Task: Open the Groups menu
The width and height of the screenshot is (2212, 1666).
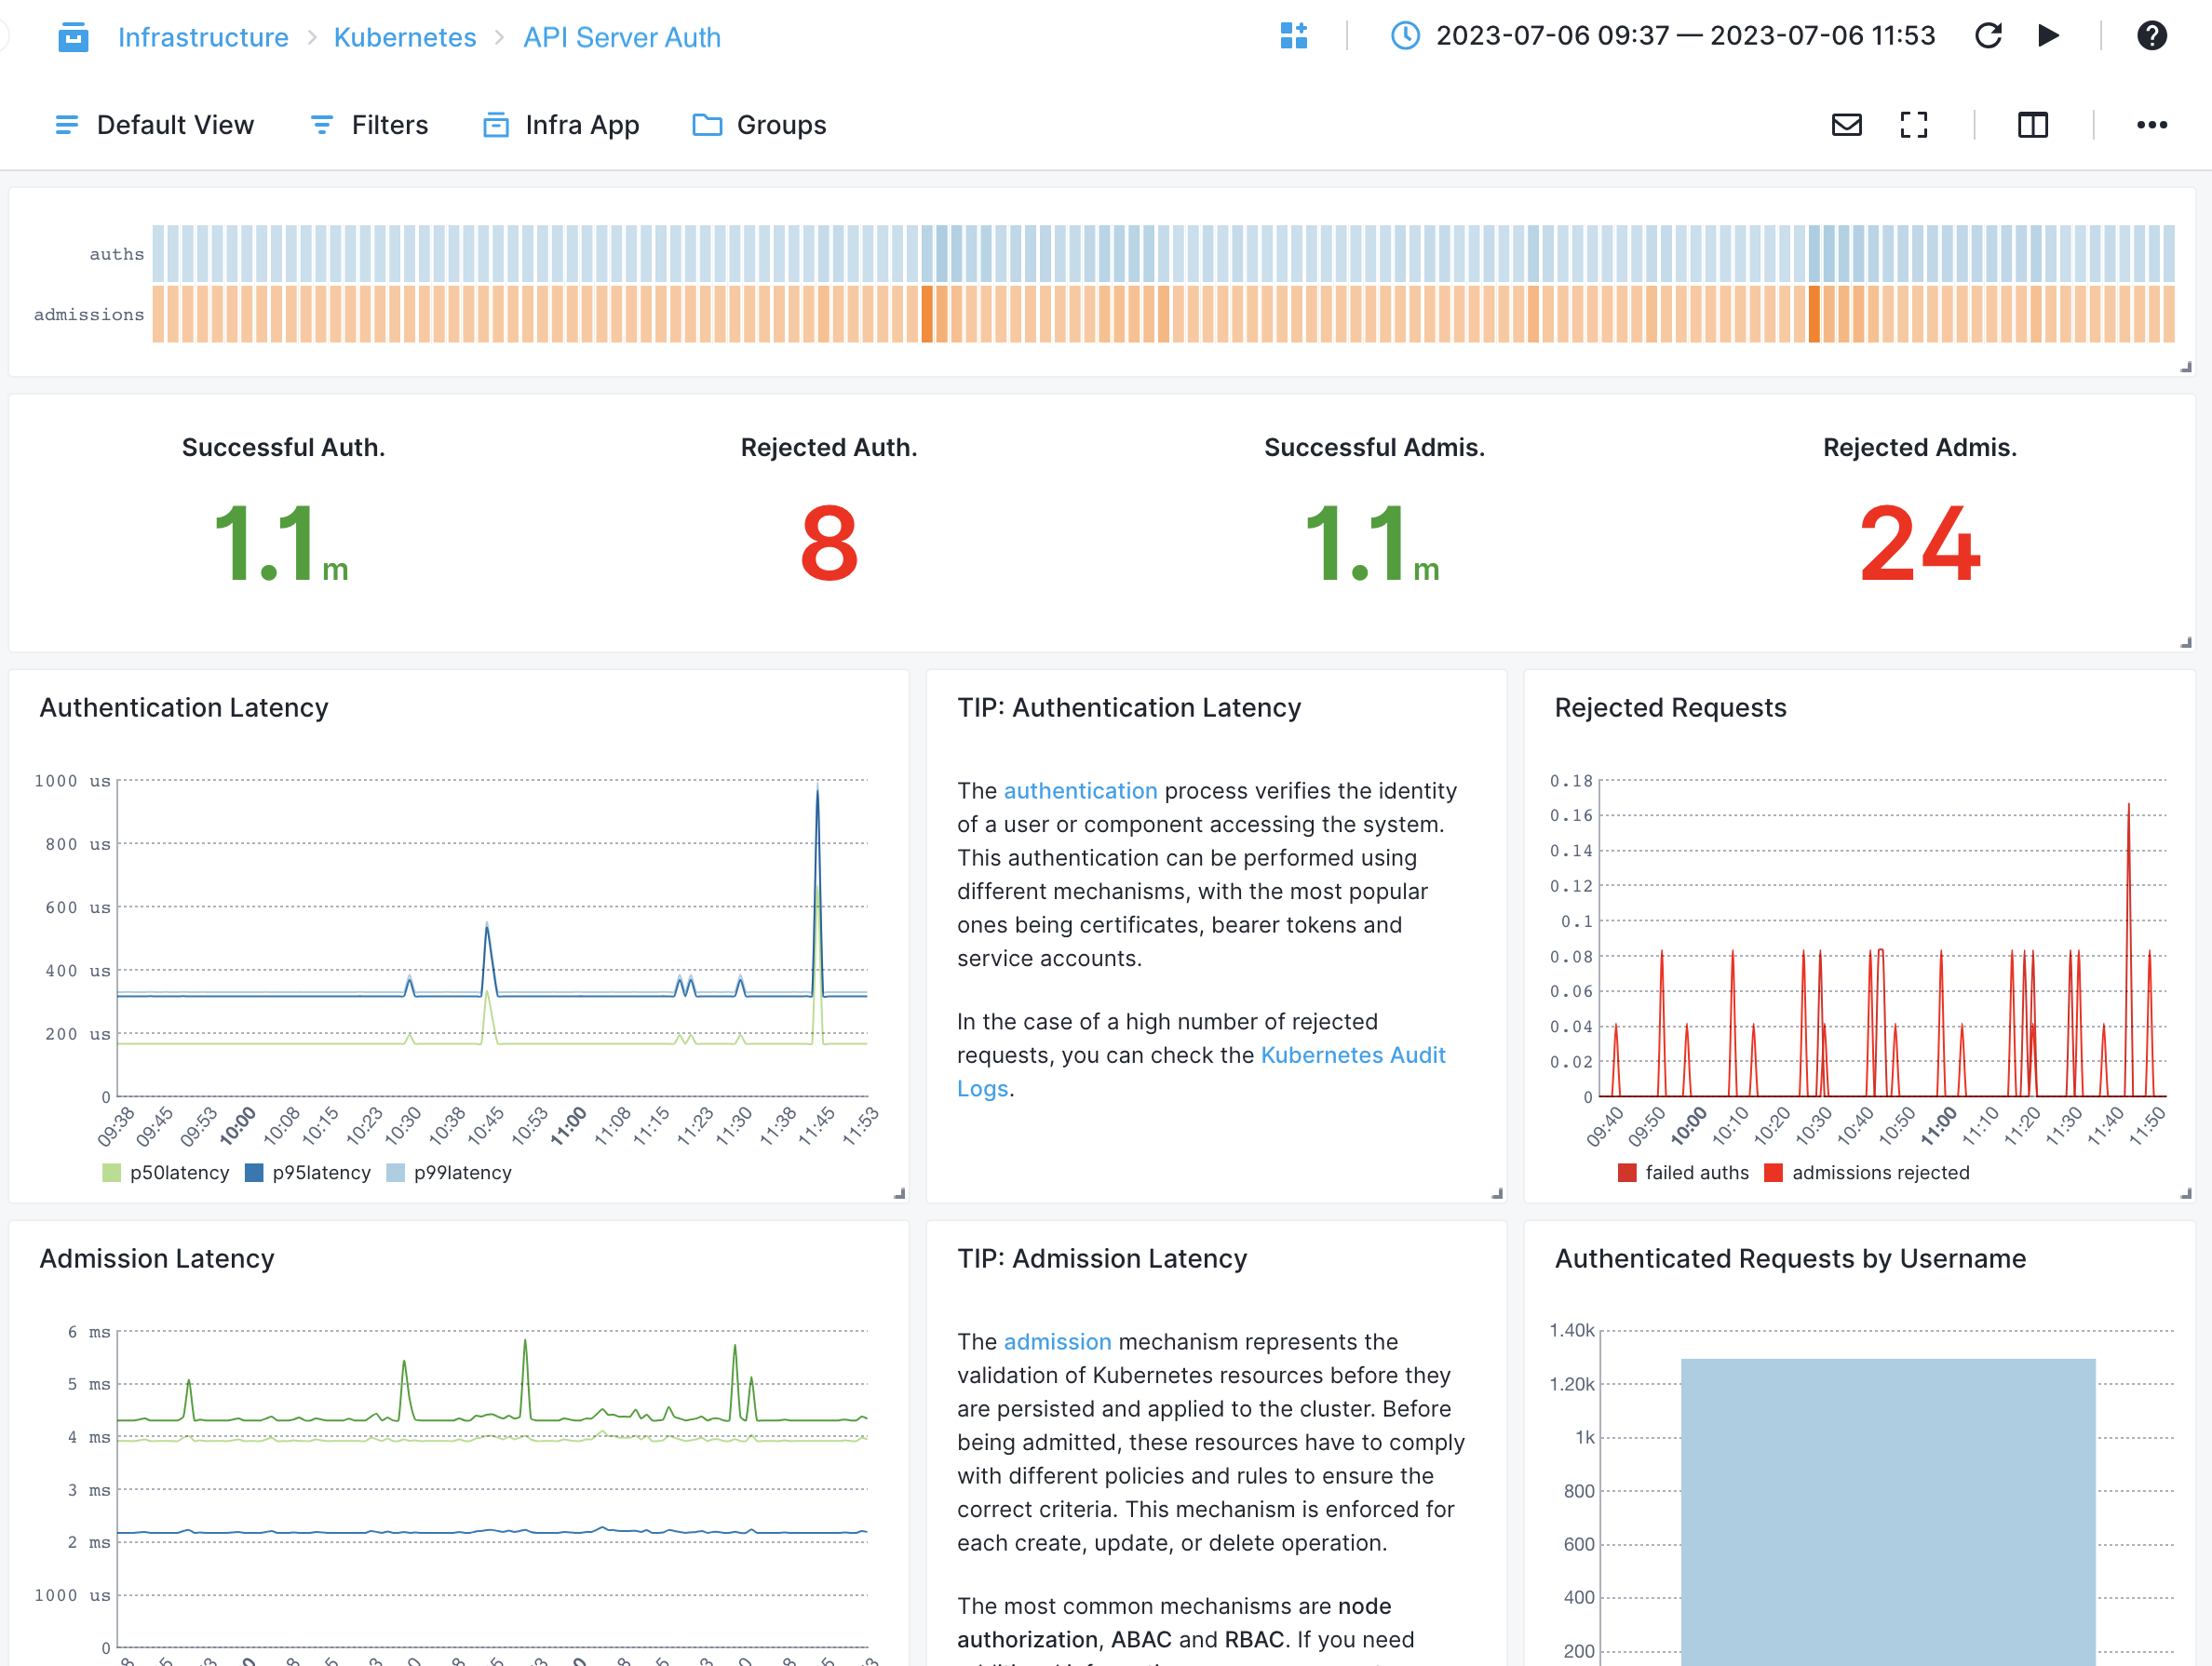Action: (760, 125)
